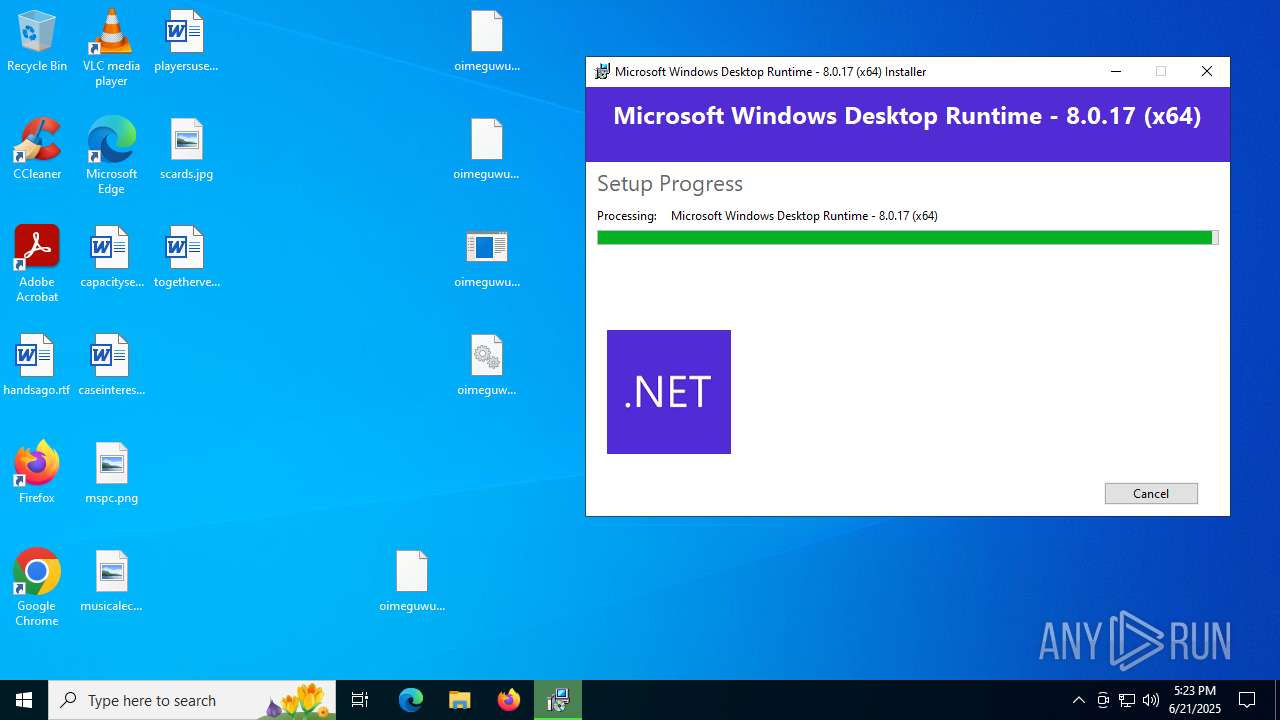Select the mspc.png image file

coord(111,472)
